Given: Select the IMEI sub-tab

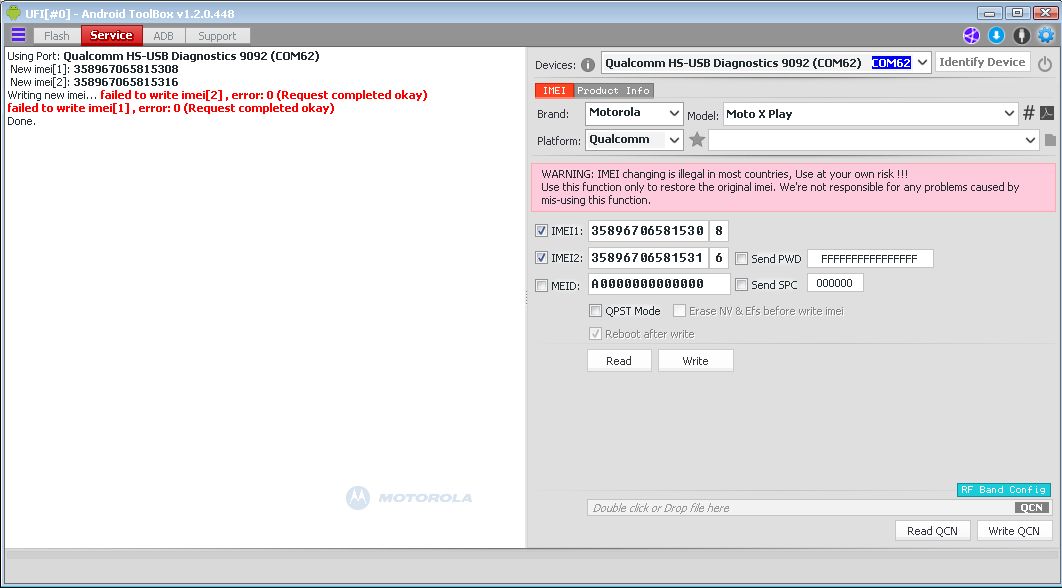Looking at the screenshot, I should (554, 90).
